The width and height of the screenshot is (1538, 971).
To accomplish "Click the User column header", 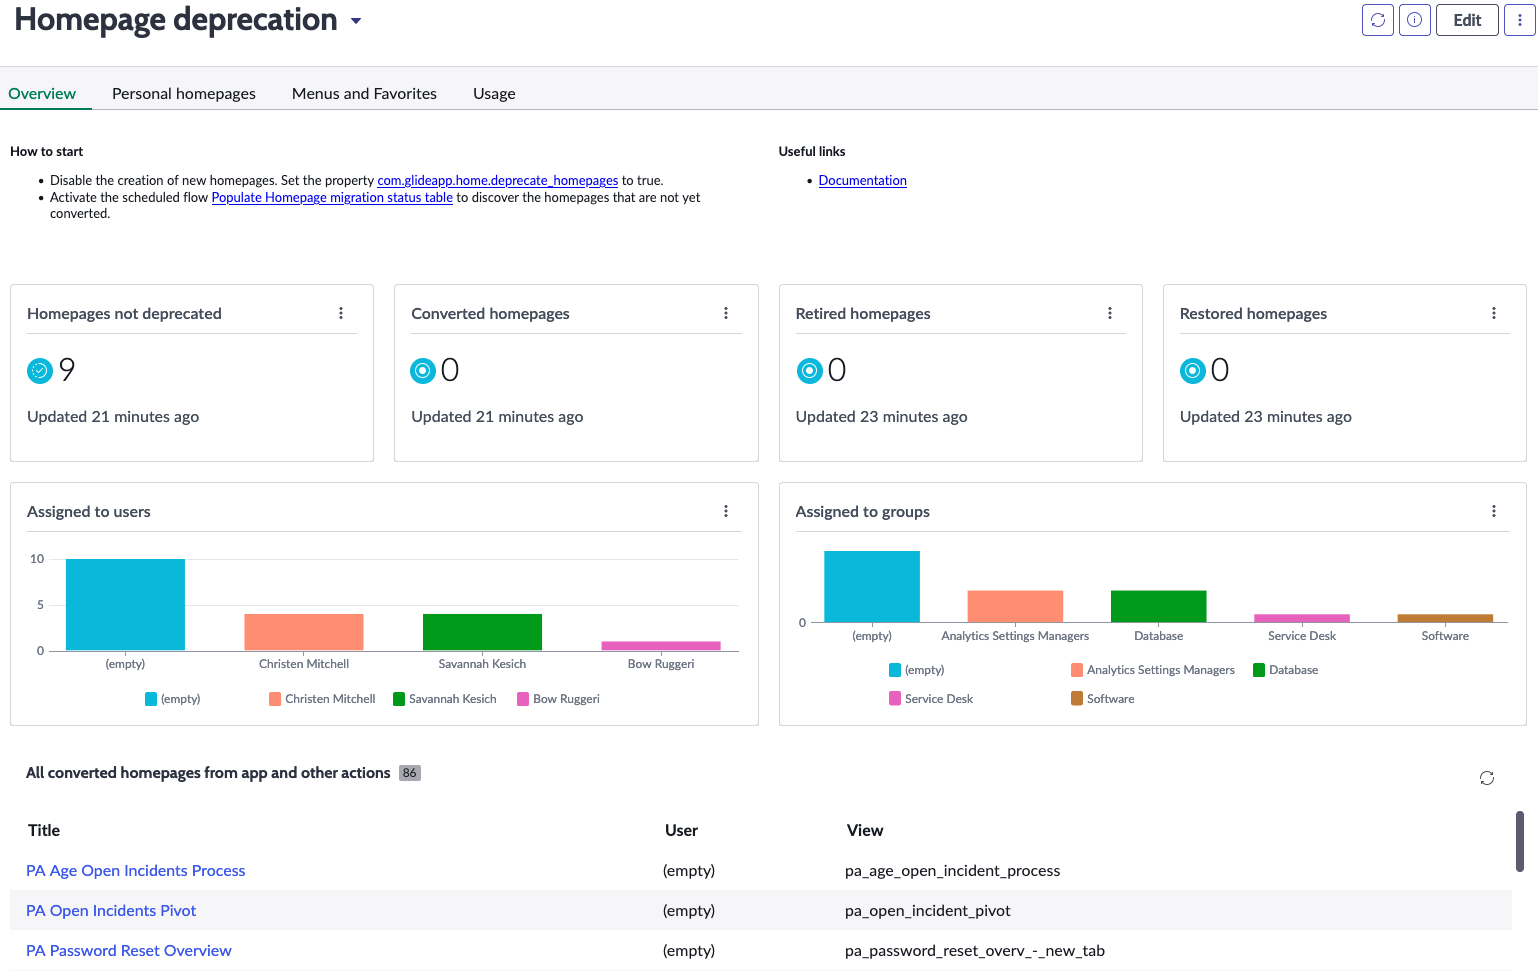I will [681, 830].
